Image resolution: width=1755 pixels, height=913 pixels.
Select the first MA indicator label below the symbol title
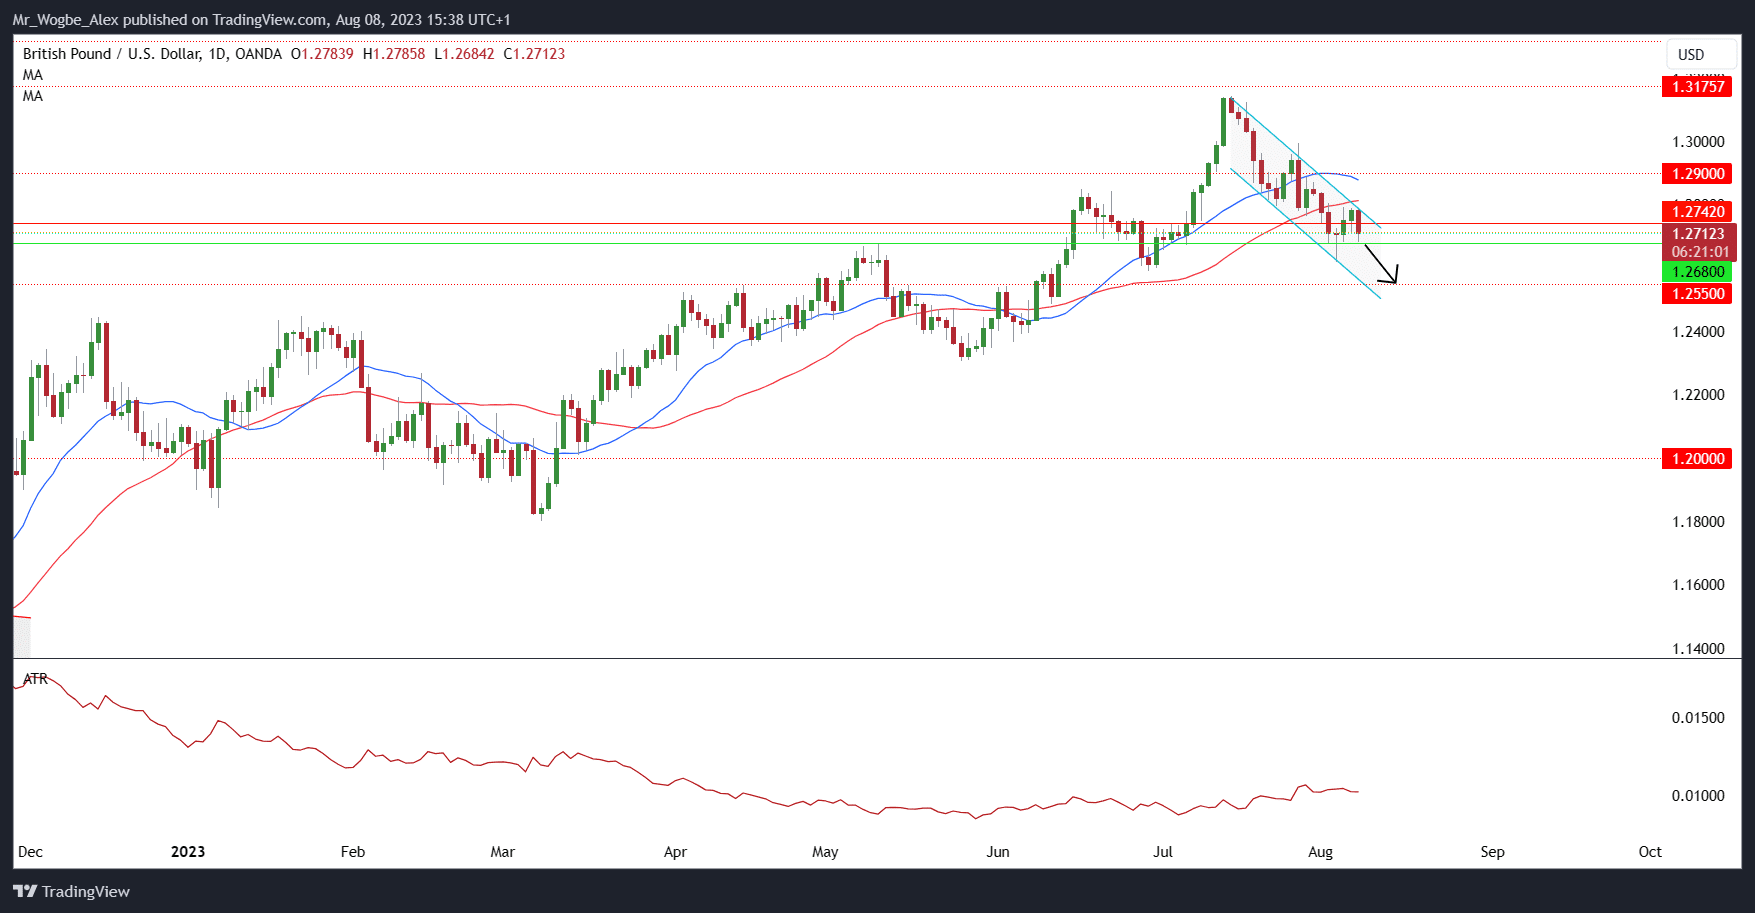coord(33,75)
